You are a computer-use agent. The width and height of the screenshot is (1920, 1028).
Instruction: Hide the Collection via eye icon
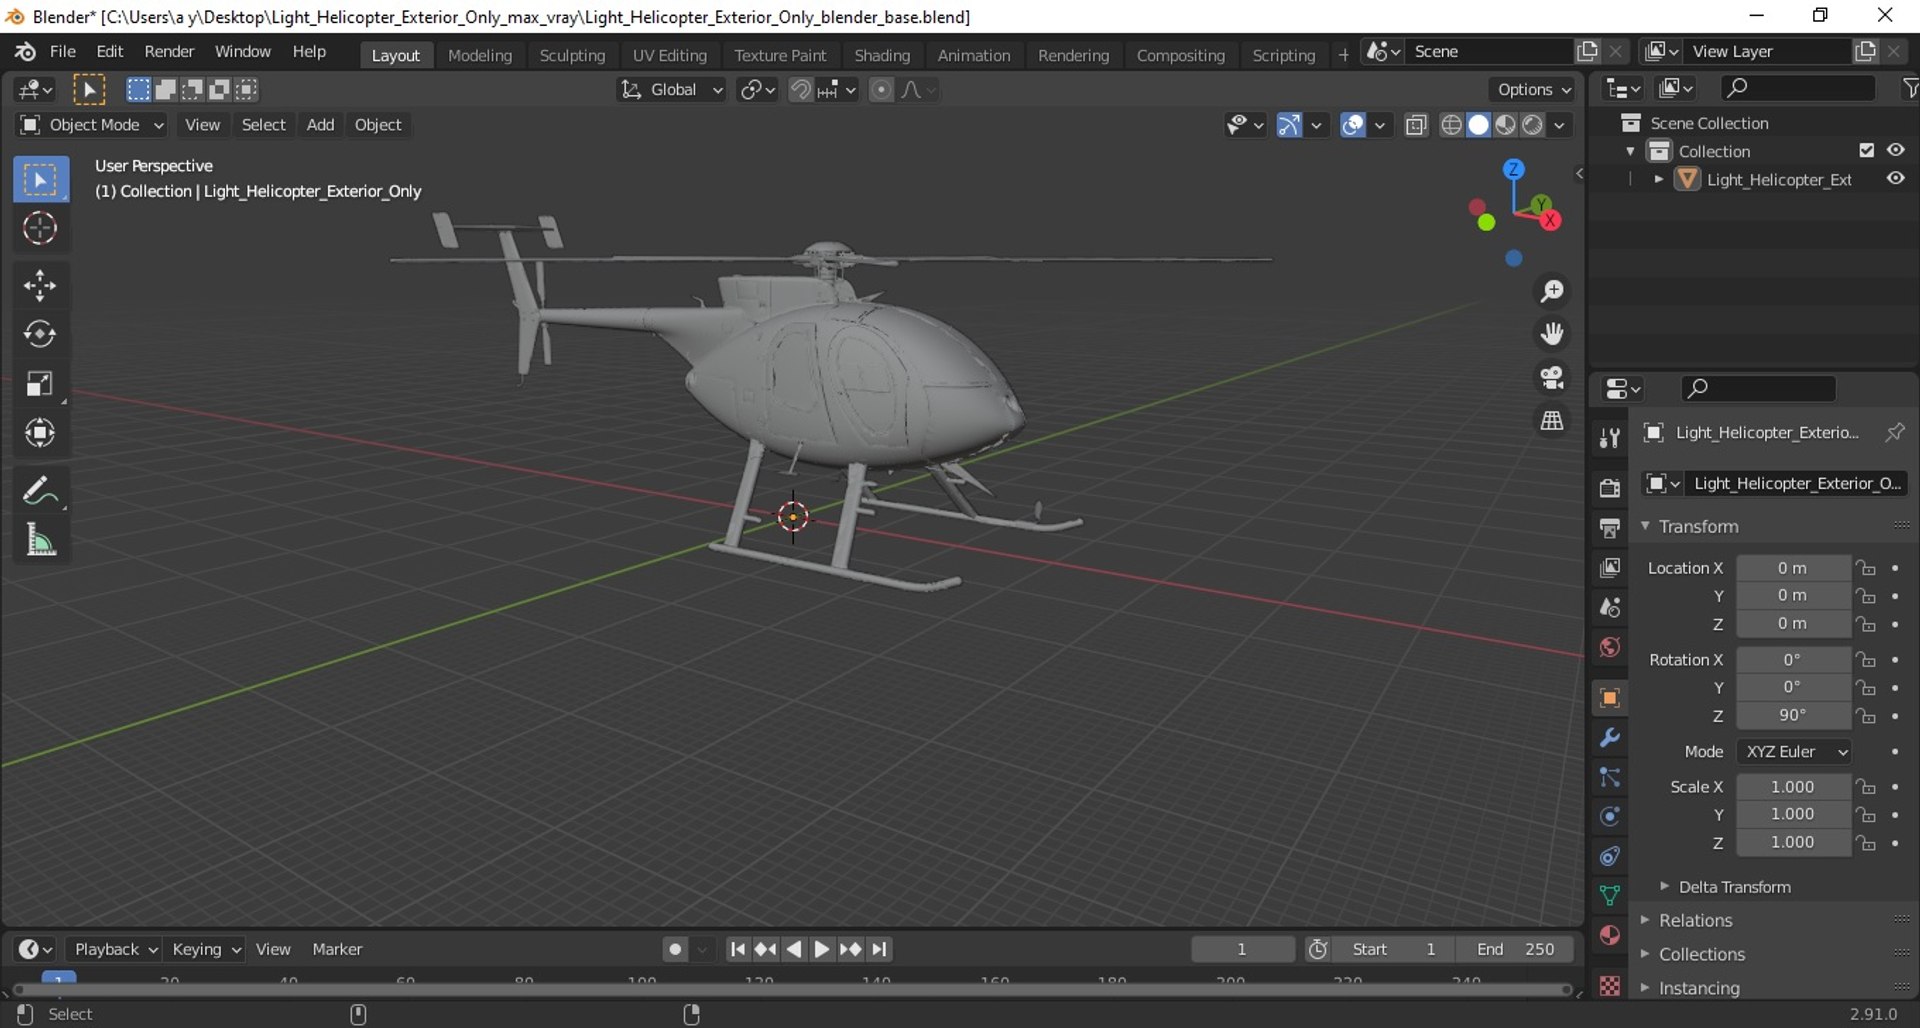(x=1895, y=151)
